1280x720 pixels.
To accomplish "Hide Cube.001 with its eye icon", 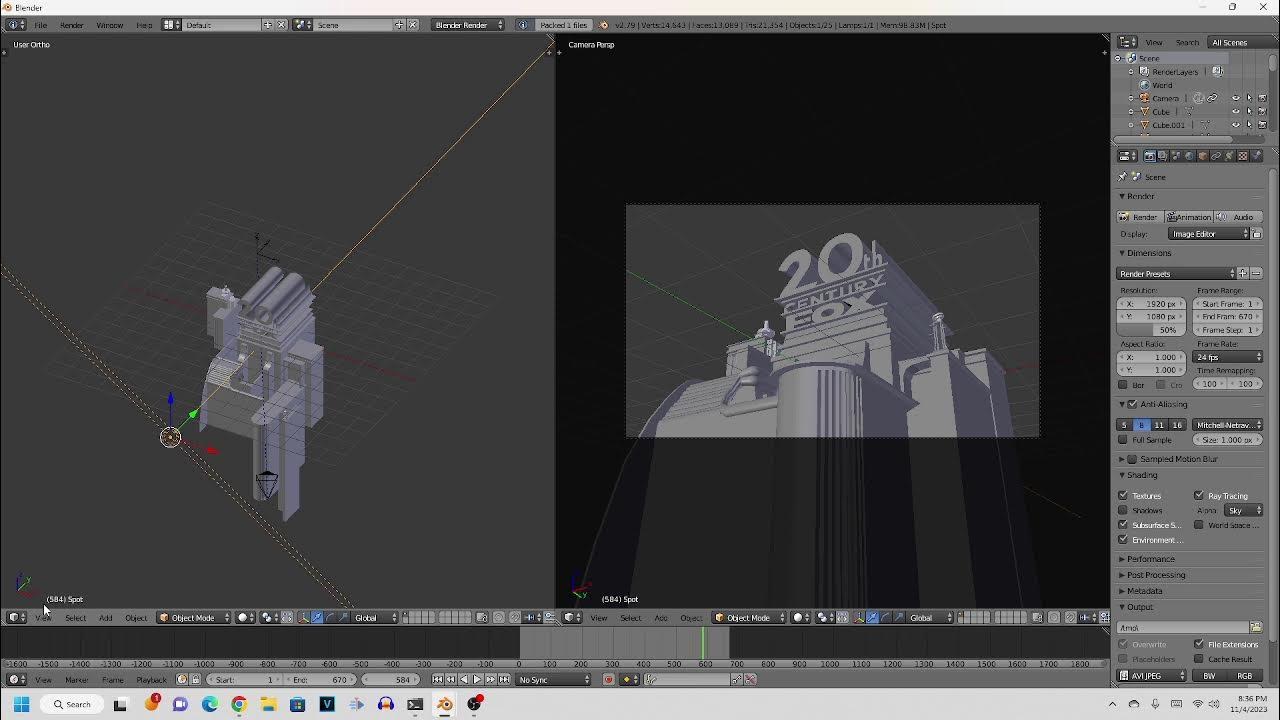I will [1236, 125].
